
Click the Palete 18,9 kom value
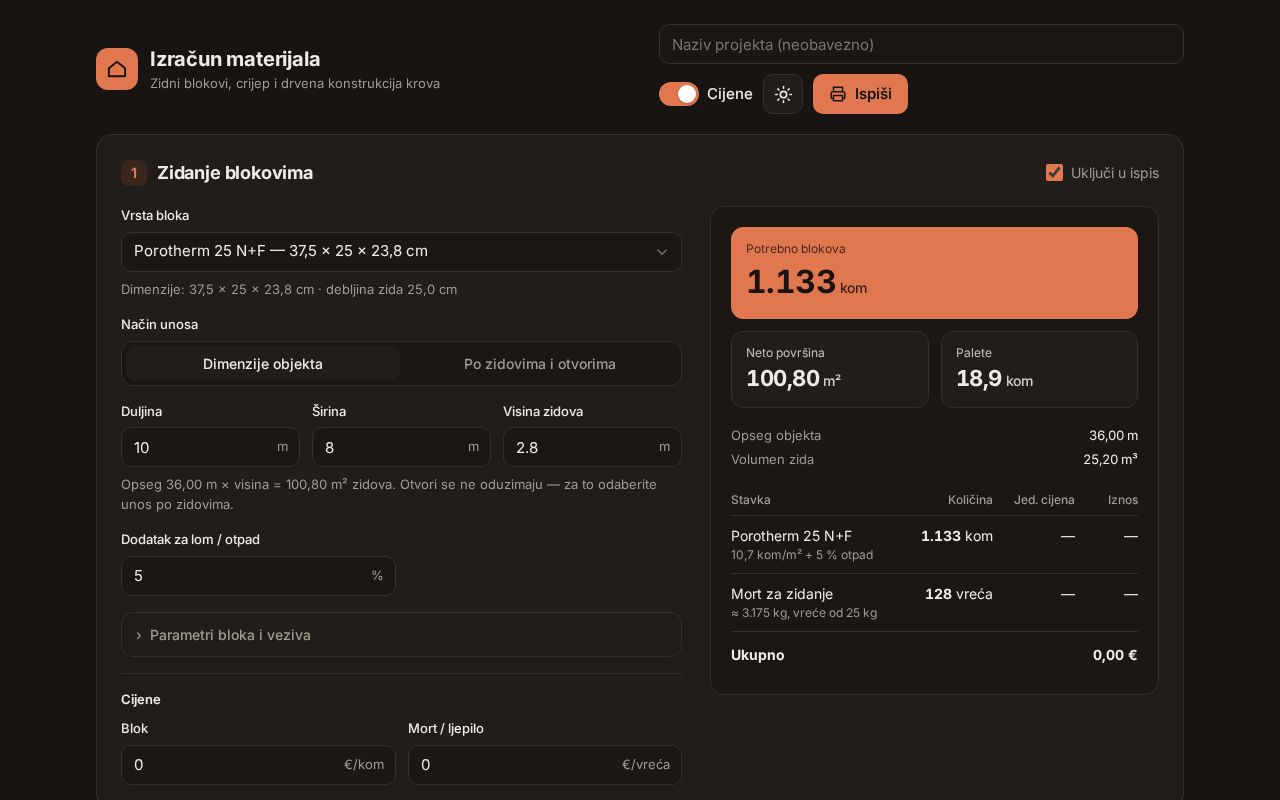pos(994,379)
